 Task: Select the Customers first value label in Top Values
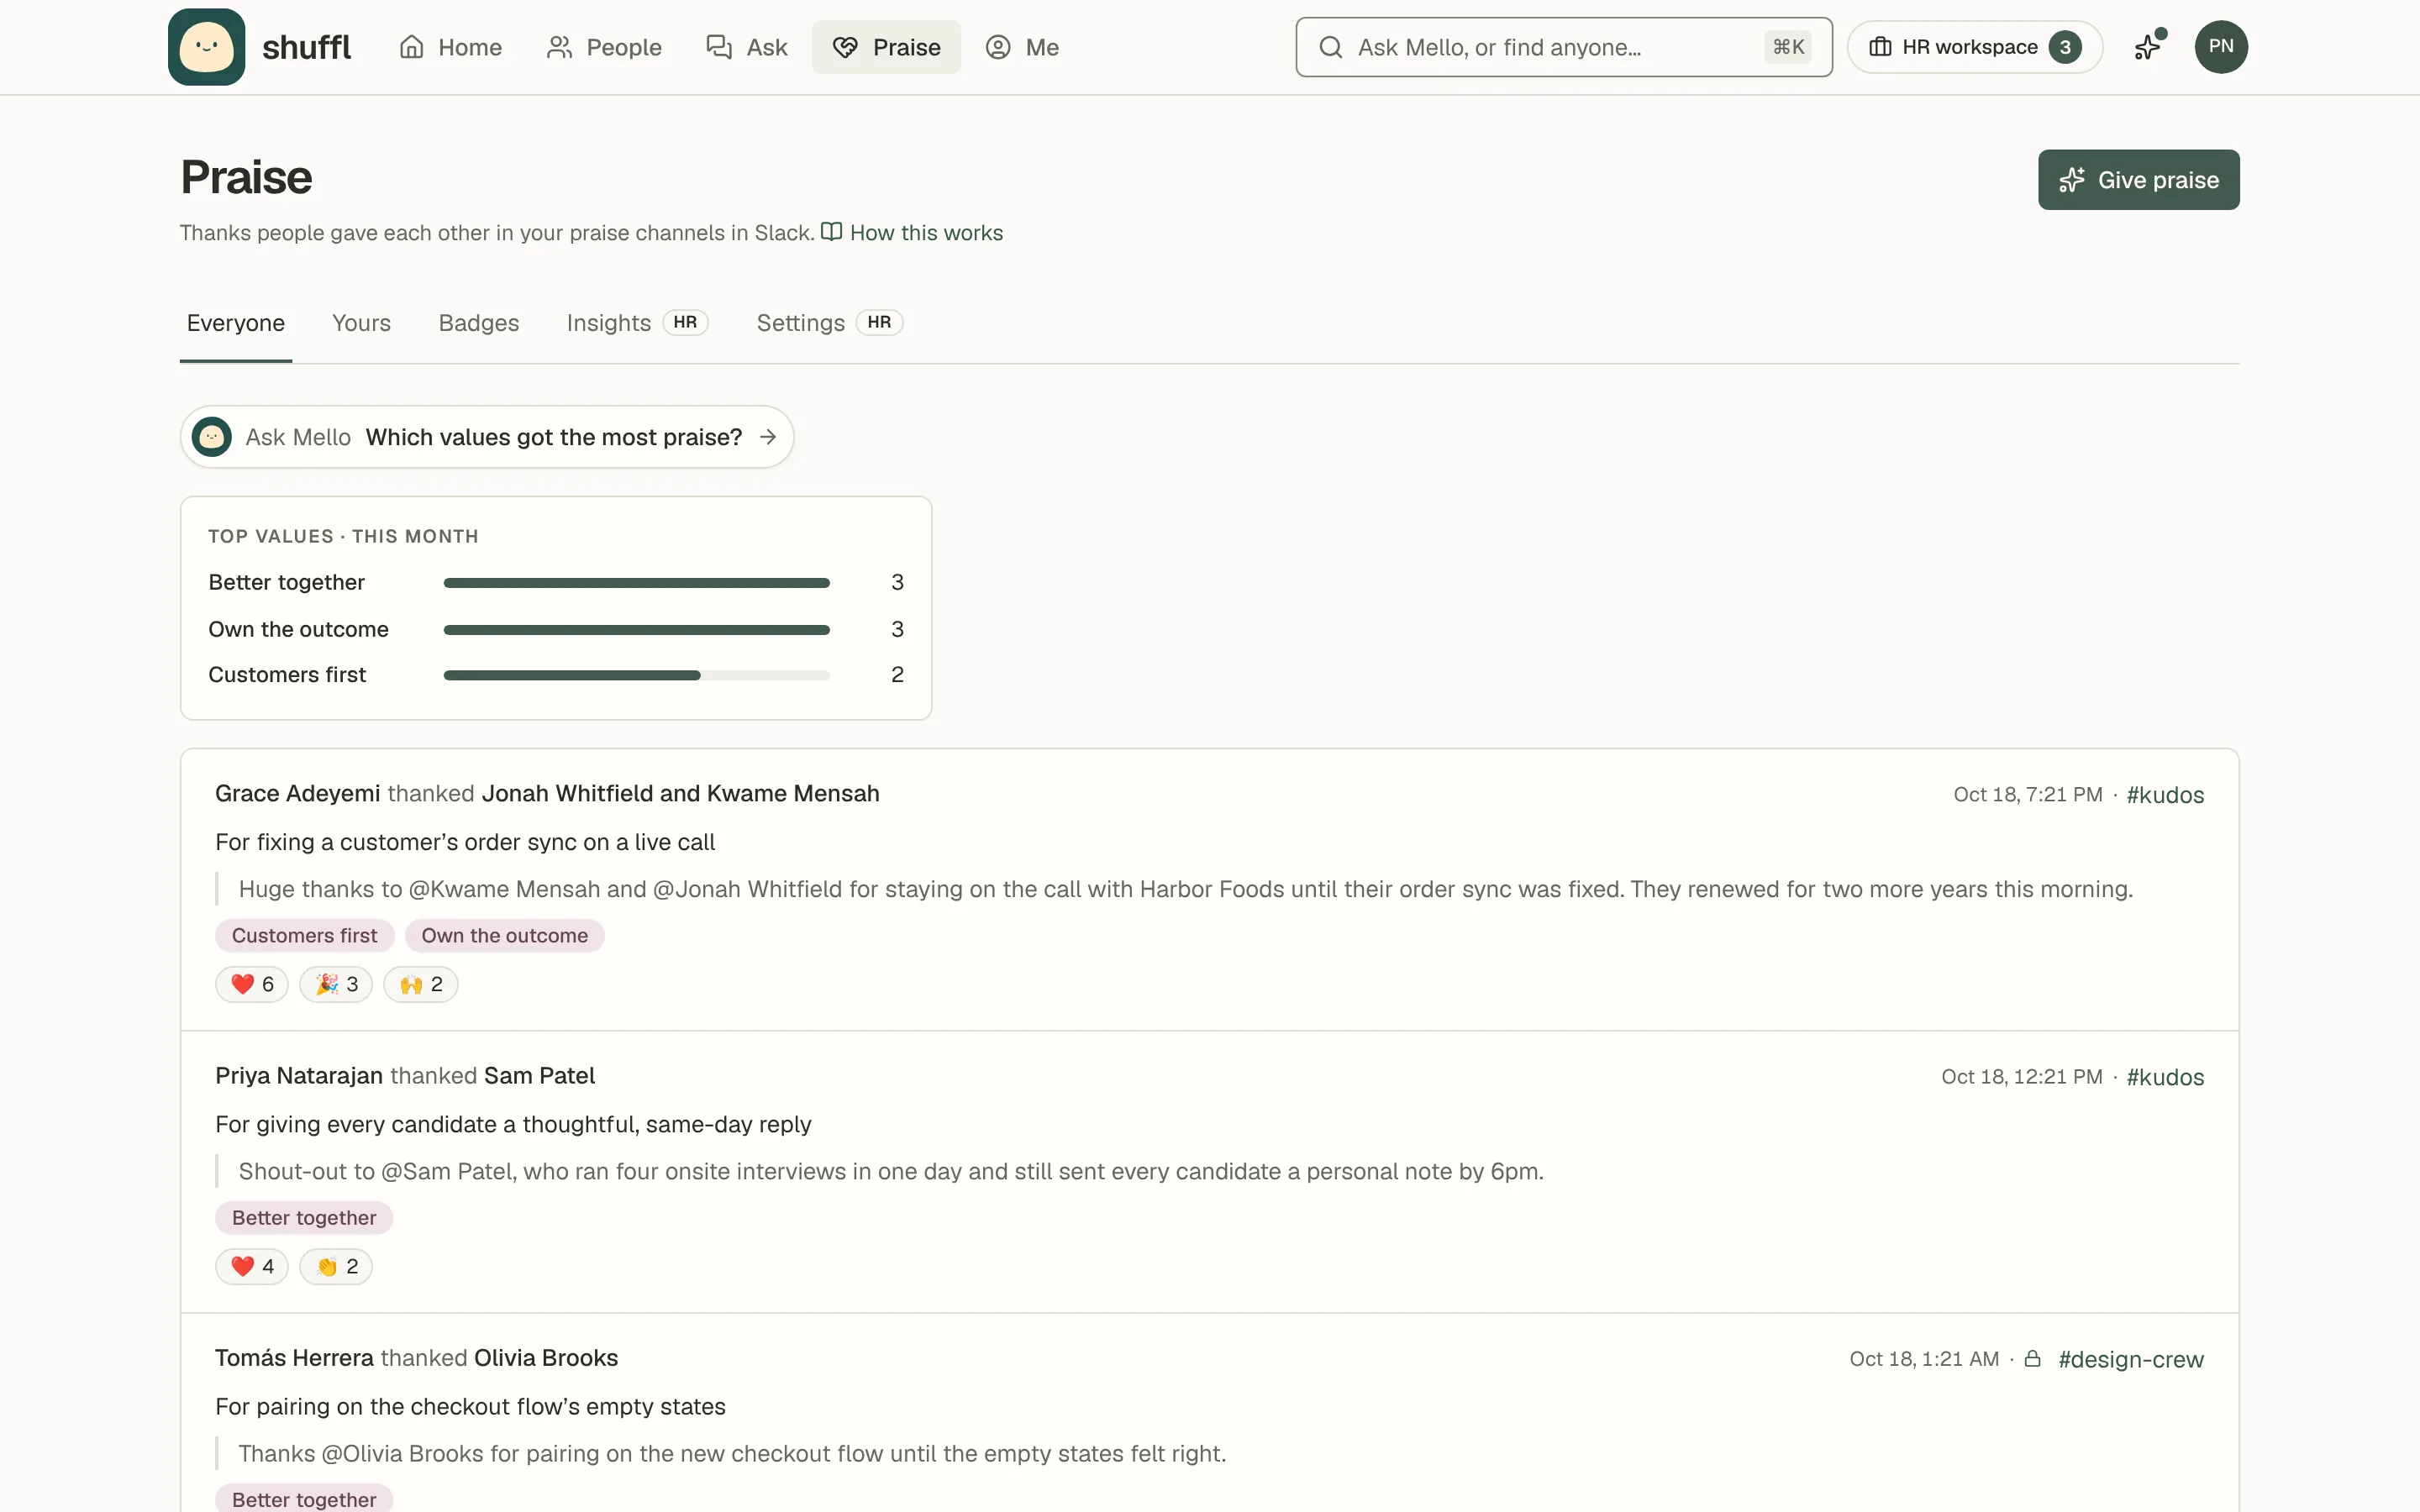click(x=287, y=675)
